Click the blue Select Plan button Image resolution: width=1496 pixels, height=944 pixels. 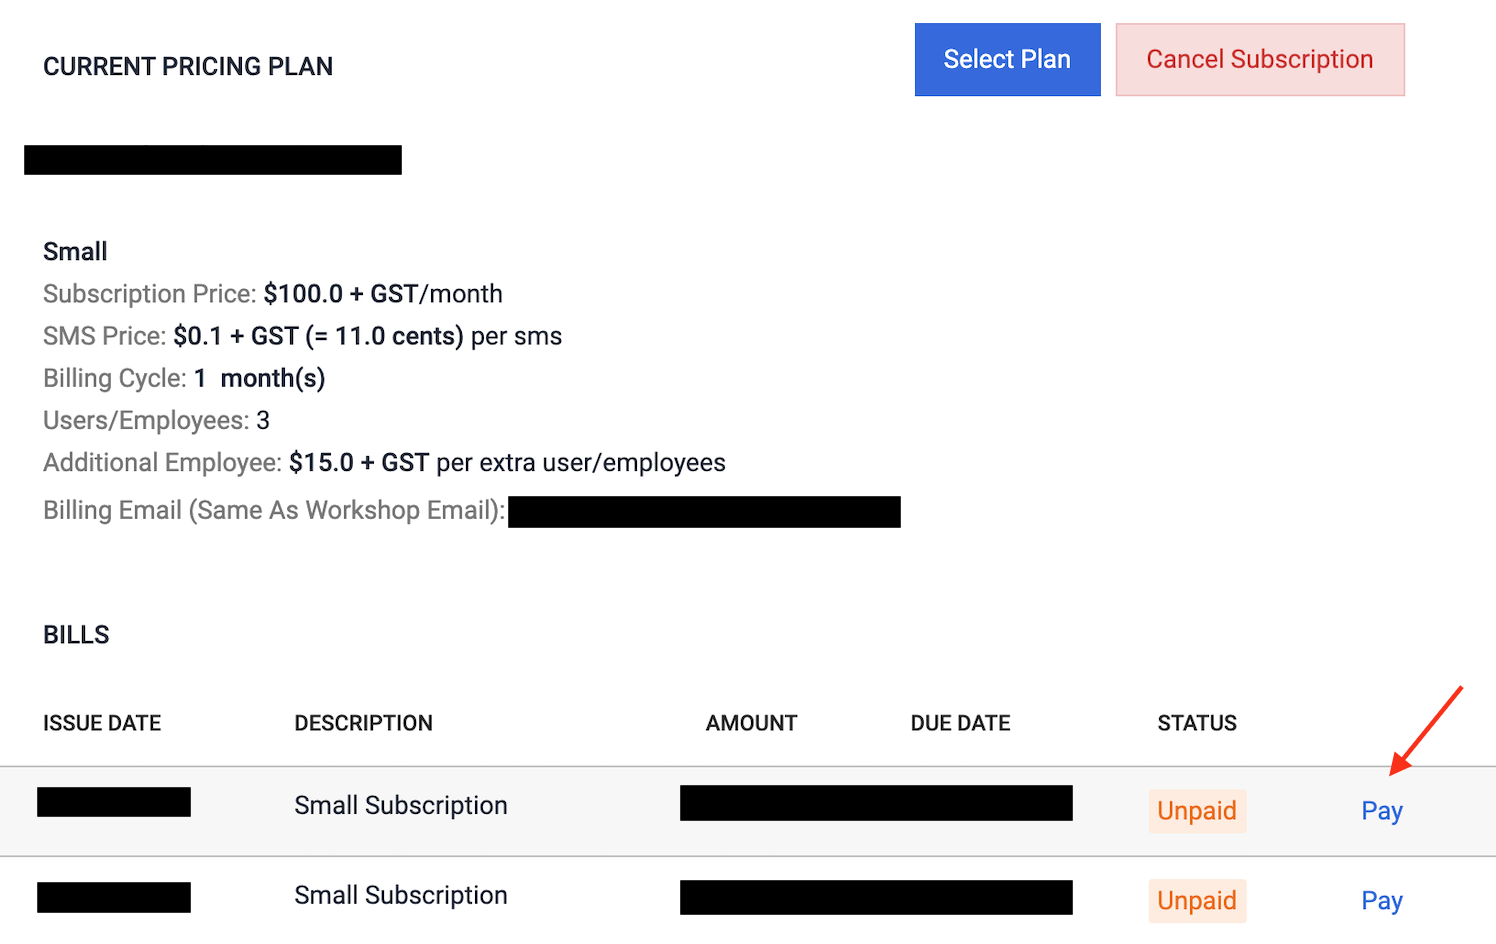(1007, 60)
